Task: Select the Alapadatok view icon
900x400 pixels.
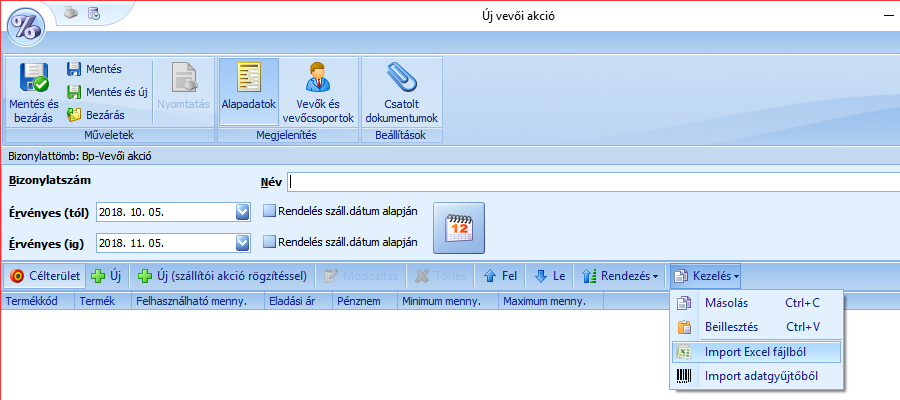Action: [248, 80]
